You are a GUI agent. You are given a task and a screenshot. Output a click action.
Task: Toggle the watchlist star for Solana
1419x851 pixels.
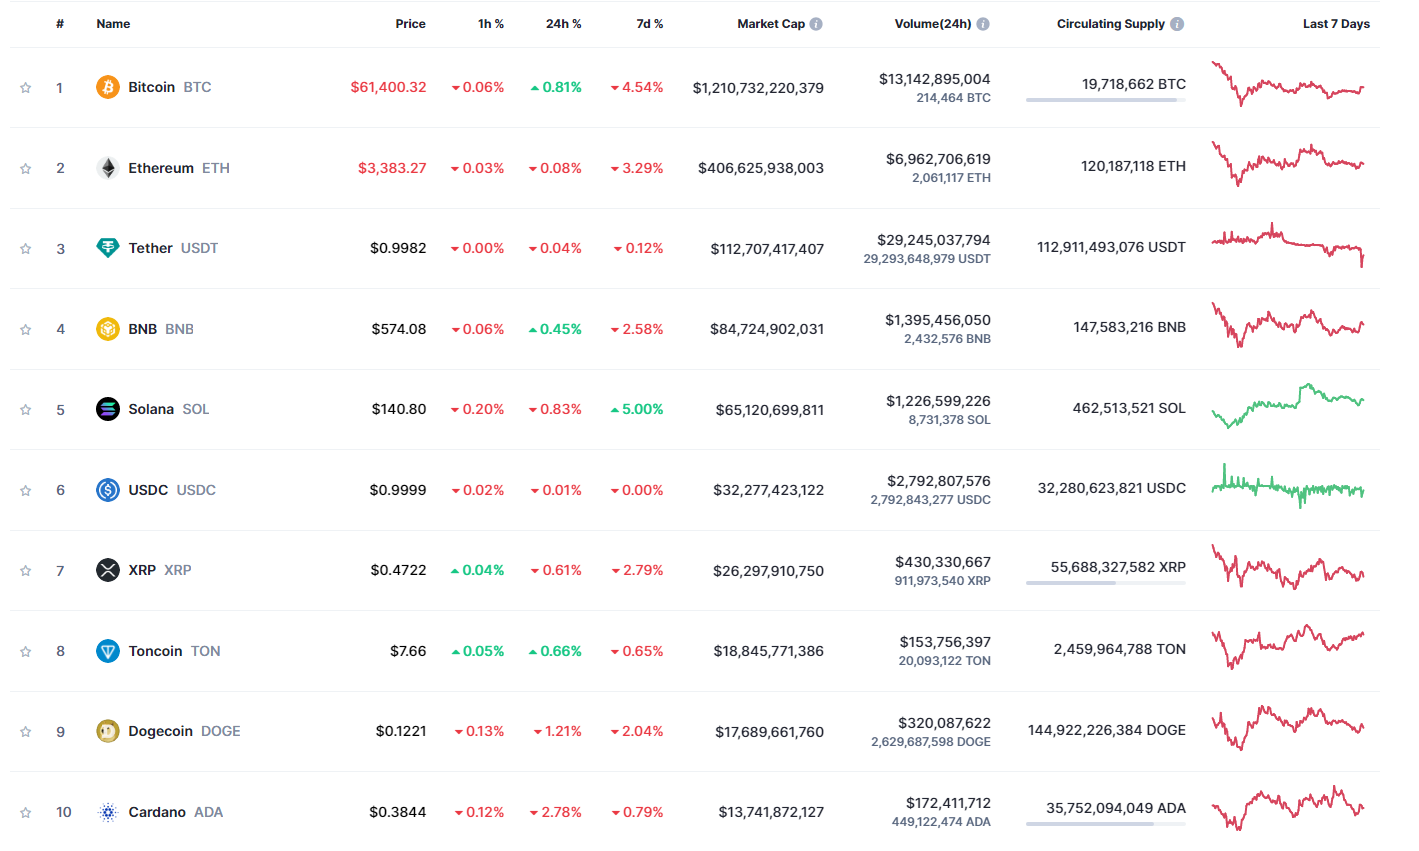[26, 410]
